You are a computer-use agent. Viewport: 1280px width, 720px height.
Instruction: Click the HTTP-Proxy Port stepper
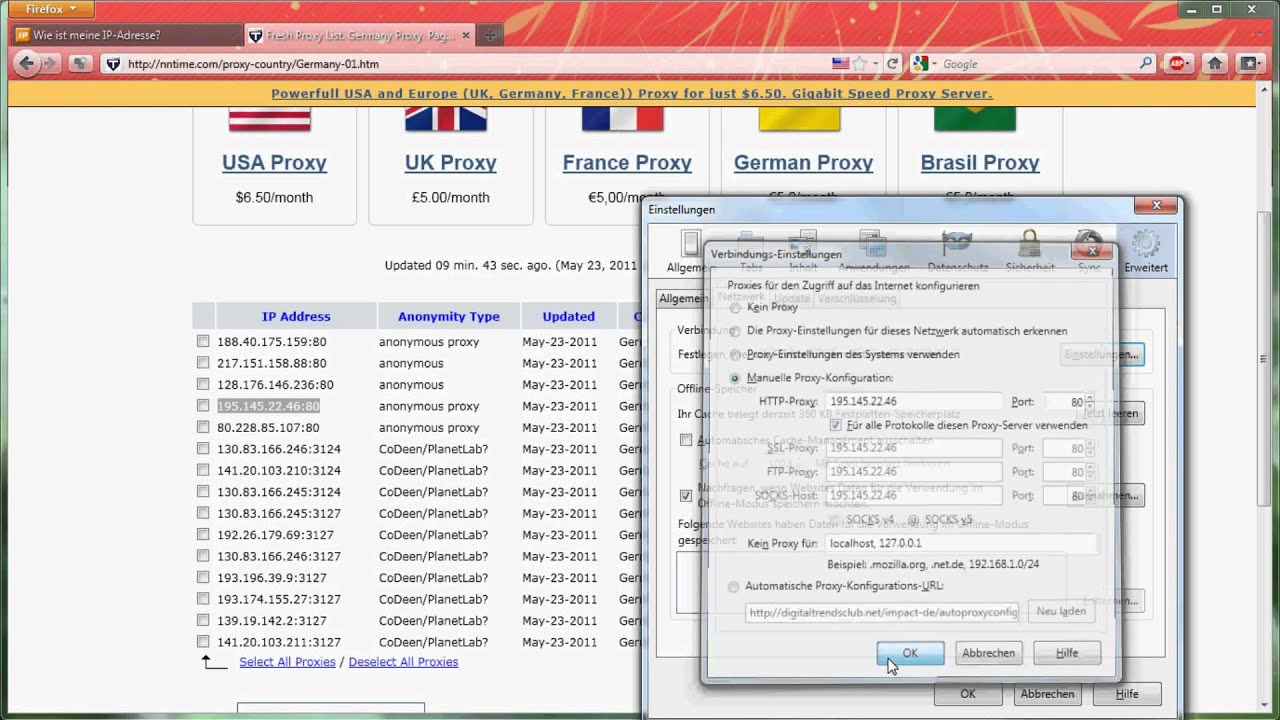pos(1090,402)
